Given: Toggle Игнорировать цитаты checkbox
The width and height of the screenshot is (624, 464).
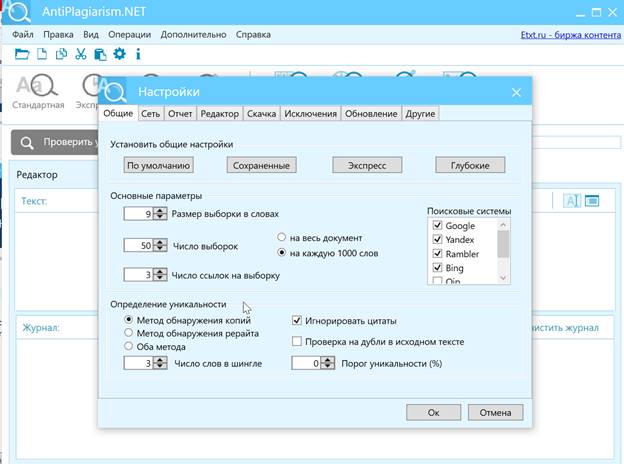Looking at the screenshot, I should [296, 320].
